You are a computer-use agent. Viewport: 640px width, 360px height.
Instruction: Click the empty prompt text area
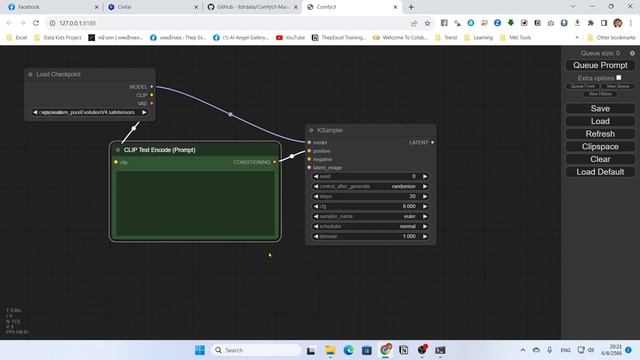(x=195, y=203)
